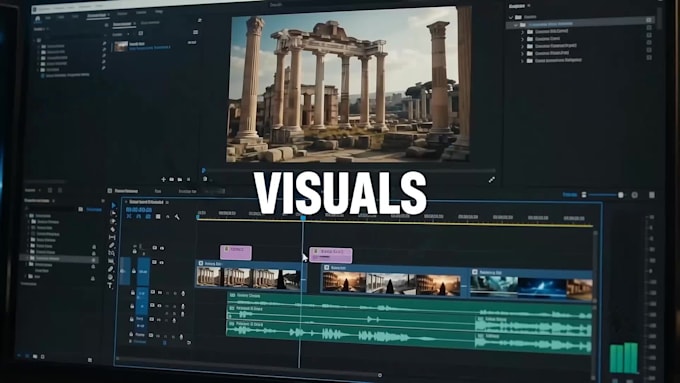Play the preview with the blue triangle
Image resolution: width=680 pixels, height=383 pixels.
tap(203, 170)
